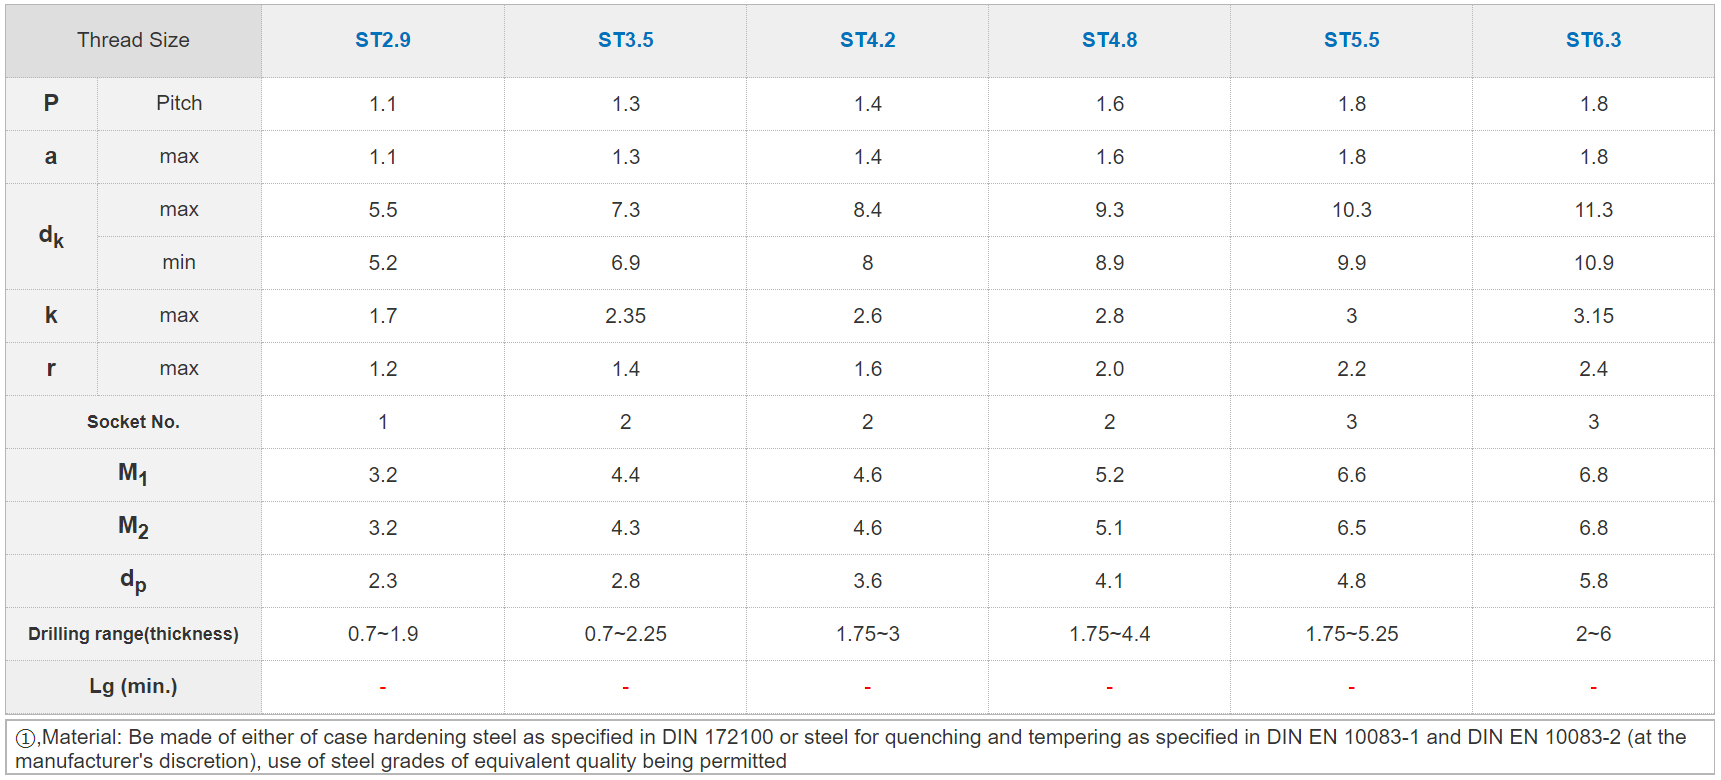The width and height of the screenshot is (1721, 780).
Task: Click the Material footnote text
Action: coord(850,749)
